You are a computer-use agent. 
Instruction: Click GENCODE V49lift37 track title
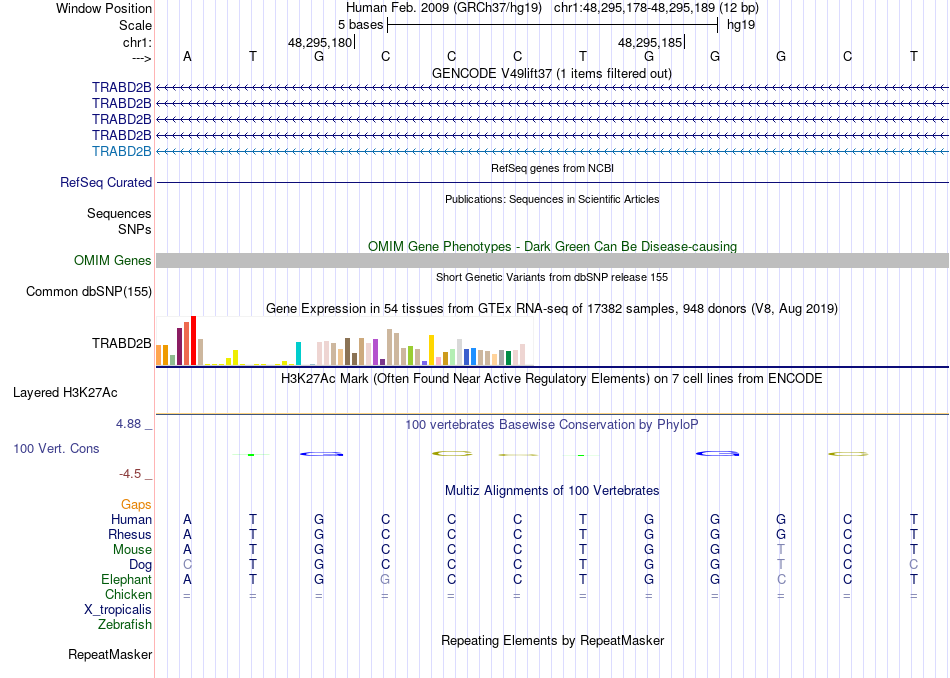pos(552,74)
